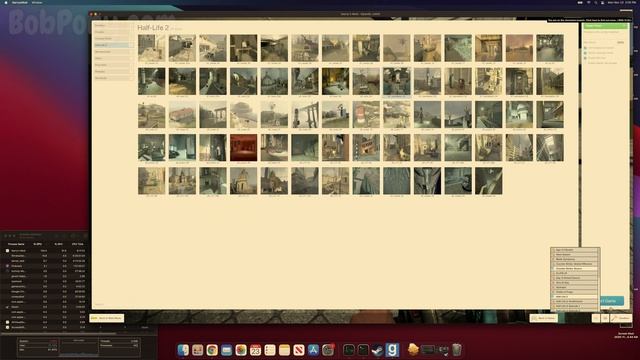Screen dimensions: 640x360
Task: Toggle the second checkbox in the server settings panel
Action: (585, 53)
